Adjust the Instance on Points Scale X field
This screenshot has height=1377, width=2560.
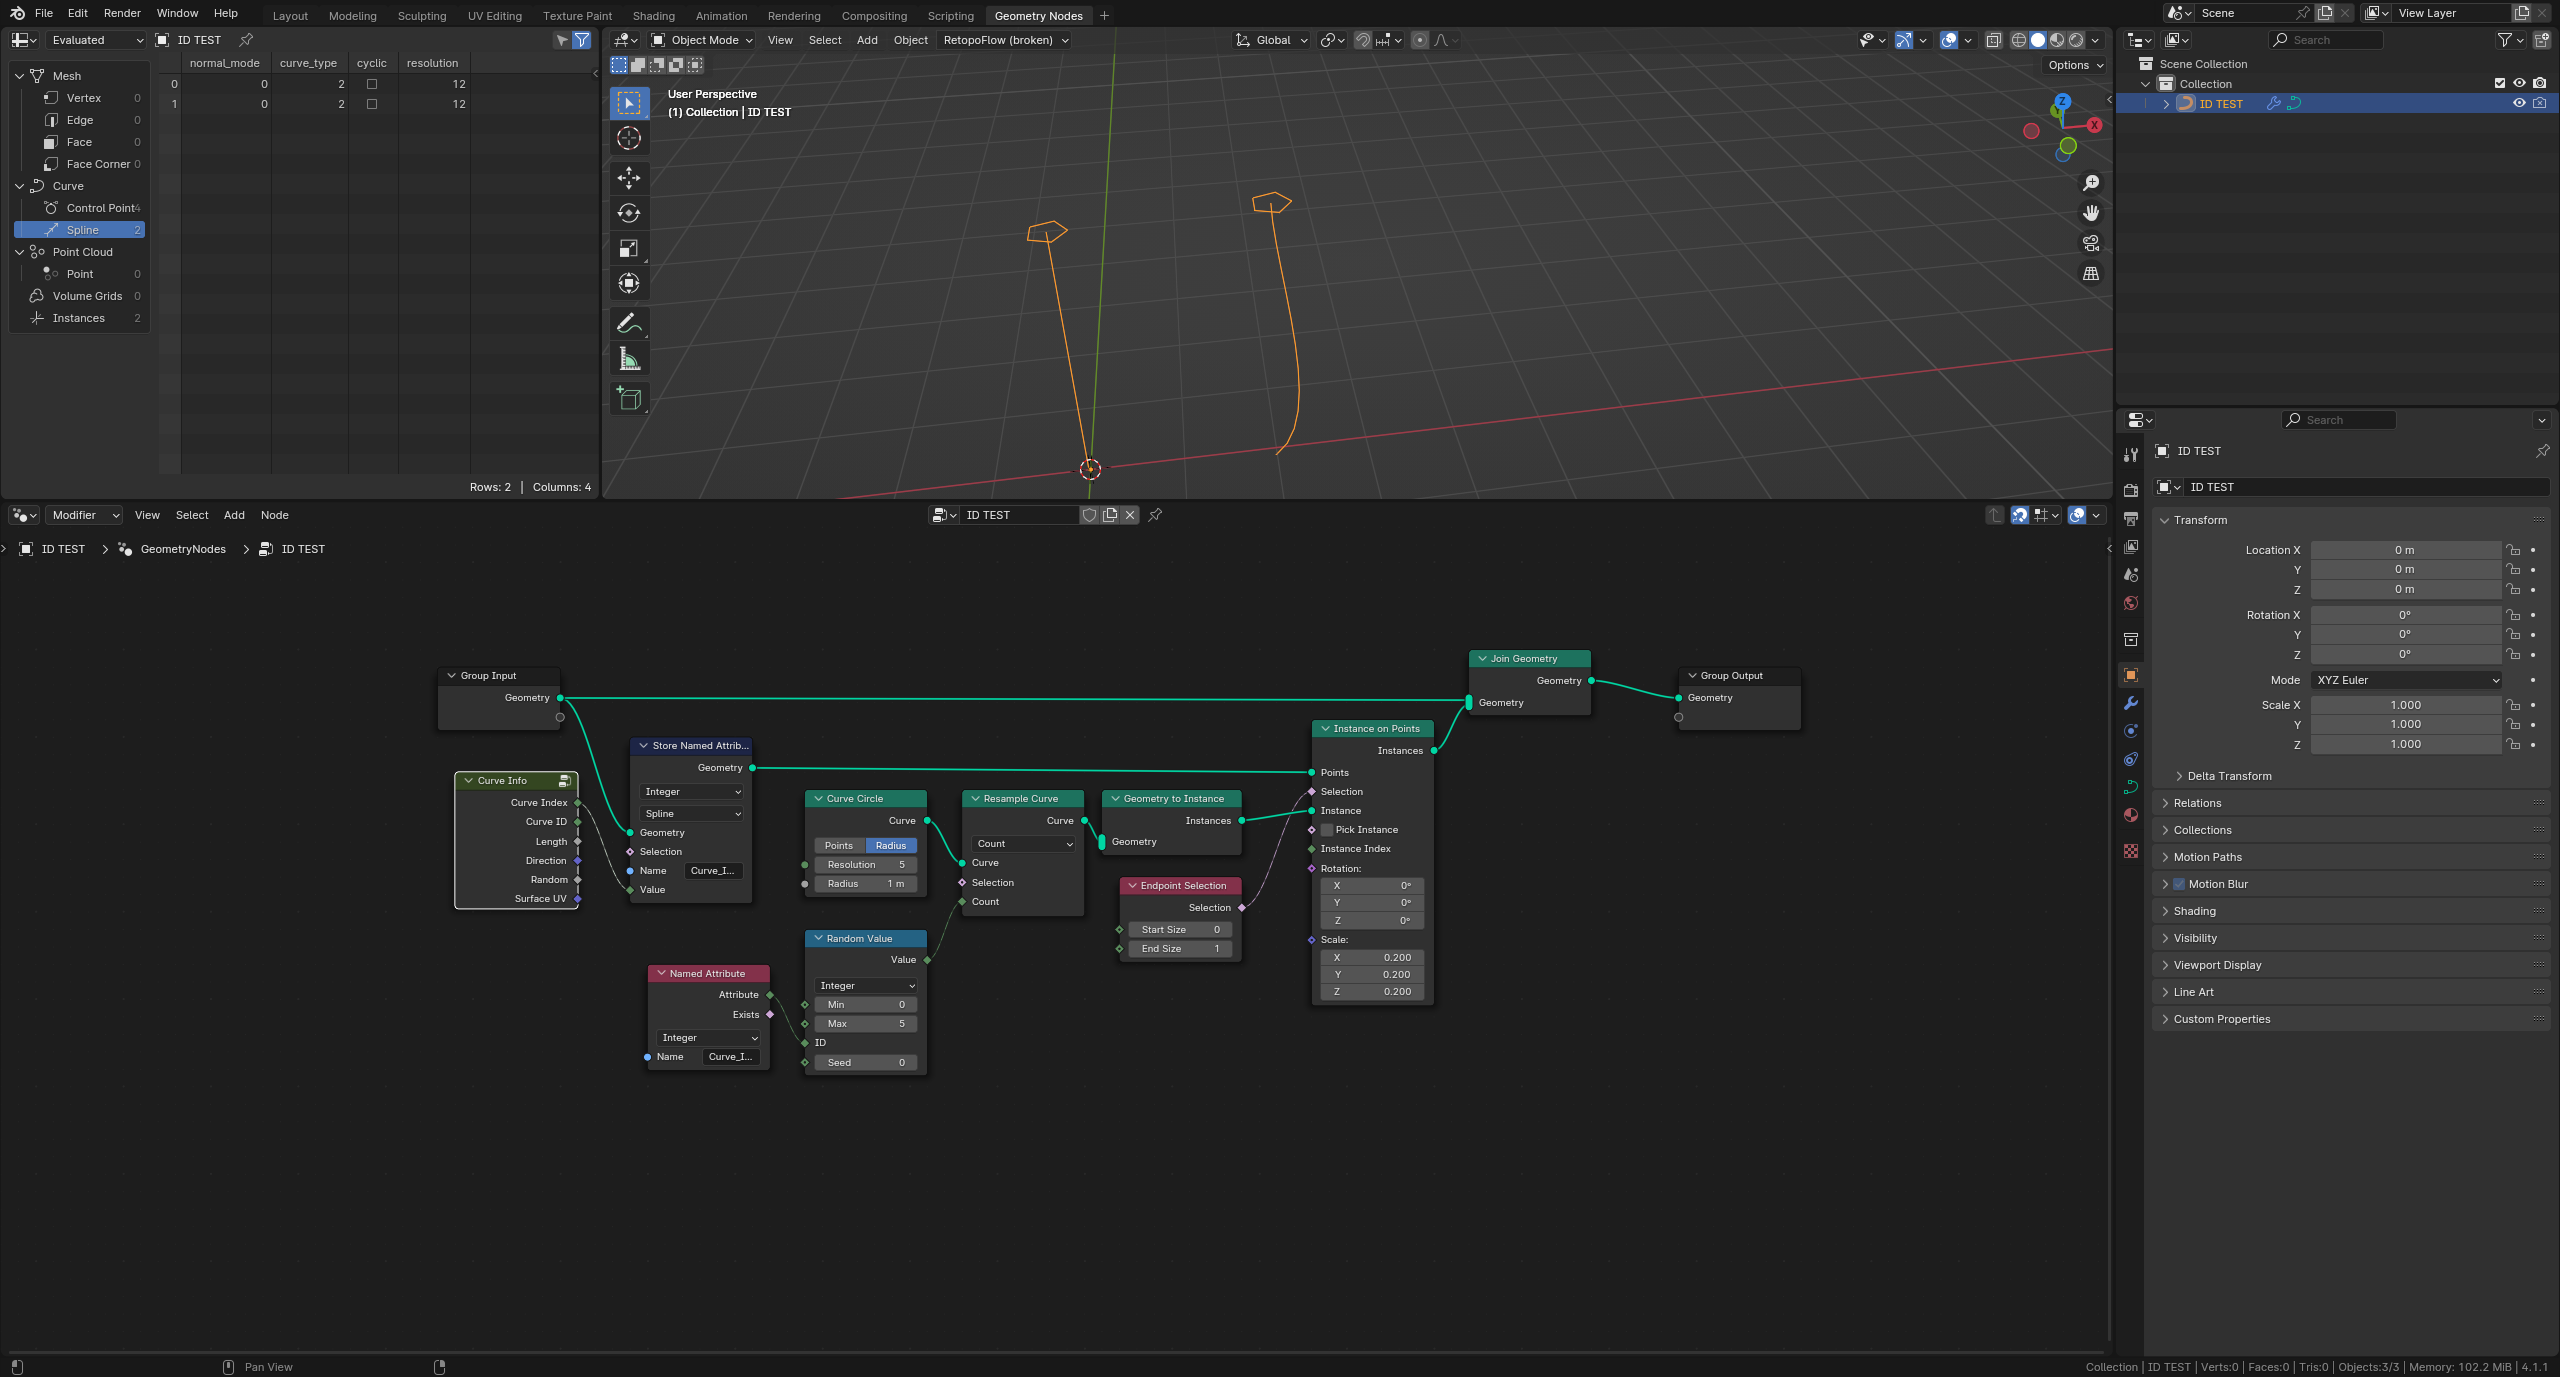coord(1371,958)
